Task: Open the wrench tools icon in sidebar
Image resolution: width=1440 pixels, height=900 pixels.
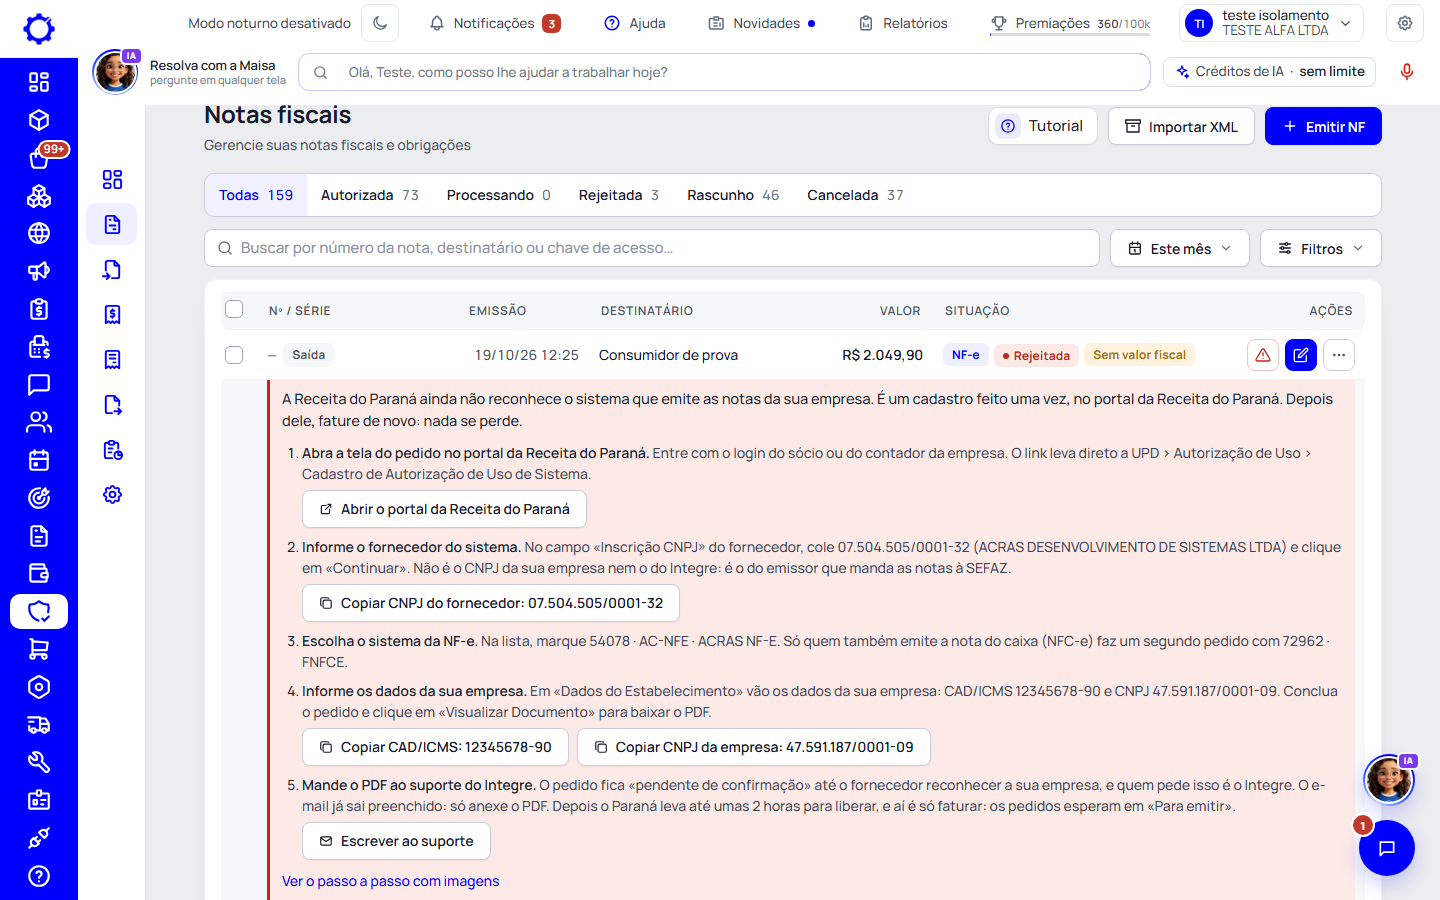Action: (x=39, y=762)
